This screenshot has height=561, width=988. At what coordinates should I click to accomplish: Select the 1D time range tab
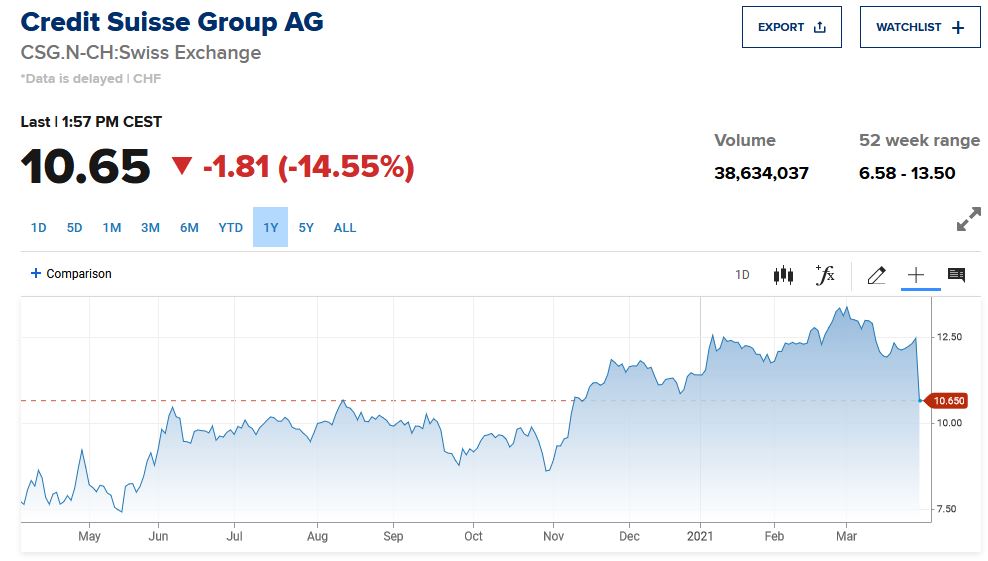(x=39, y=228)
